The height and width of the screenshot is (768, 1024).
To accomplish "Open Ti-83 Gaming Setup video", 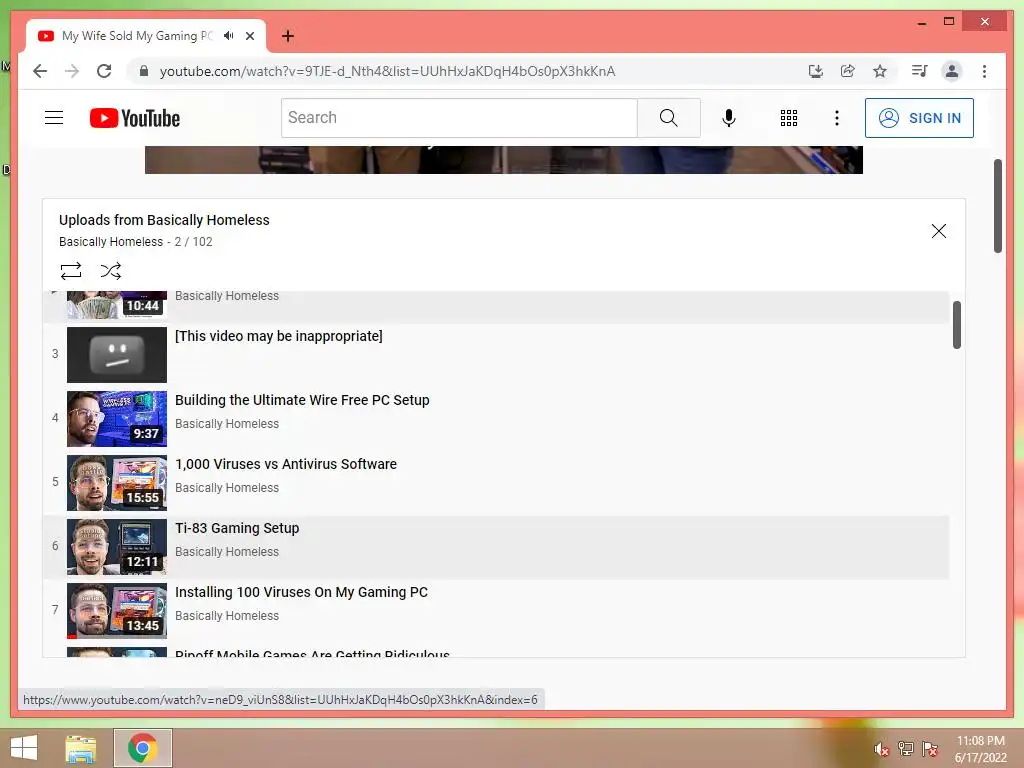I will pos(237,528).
